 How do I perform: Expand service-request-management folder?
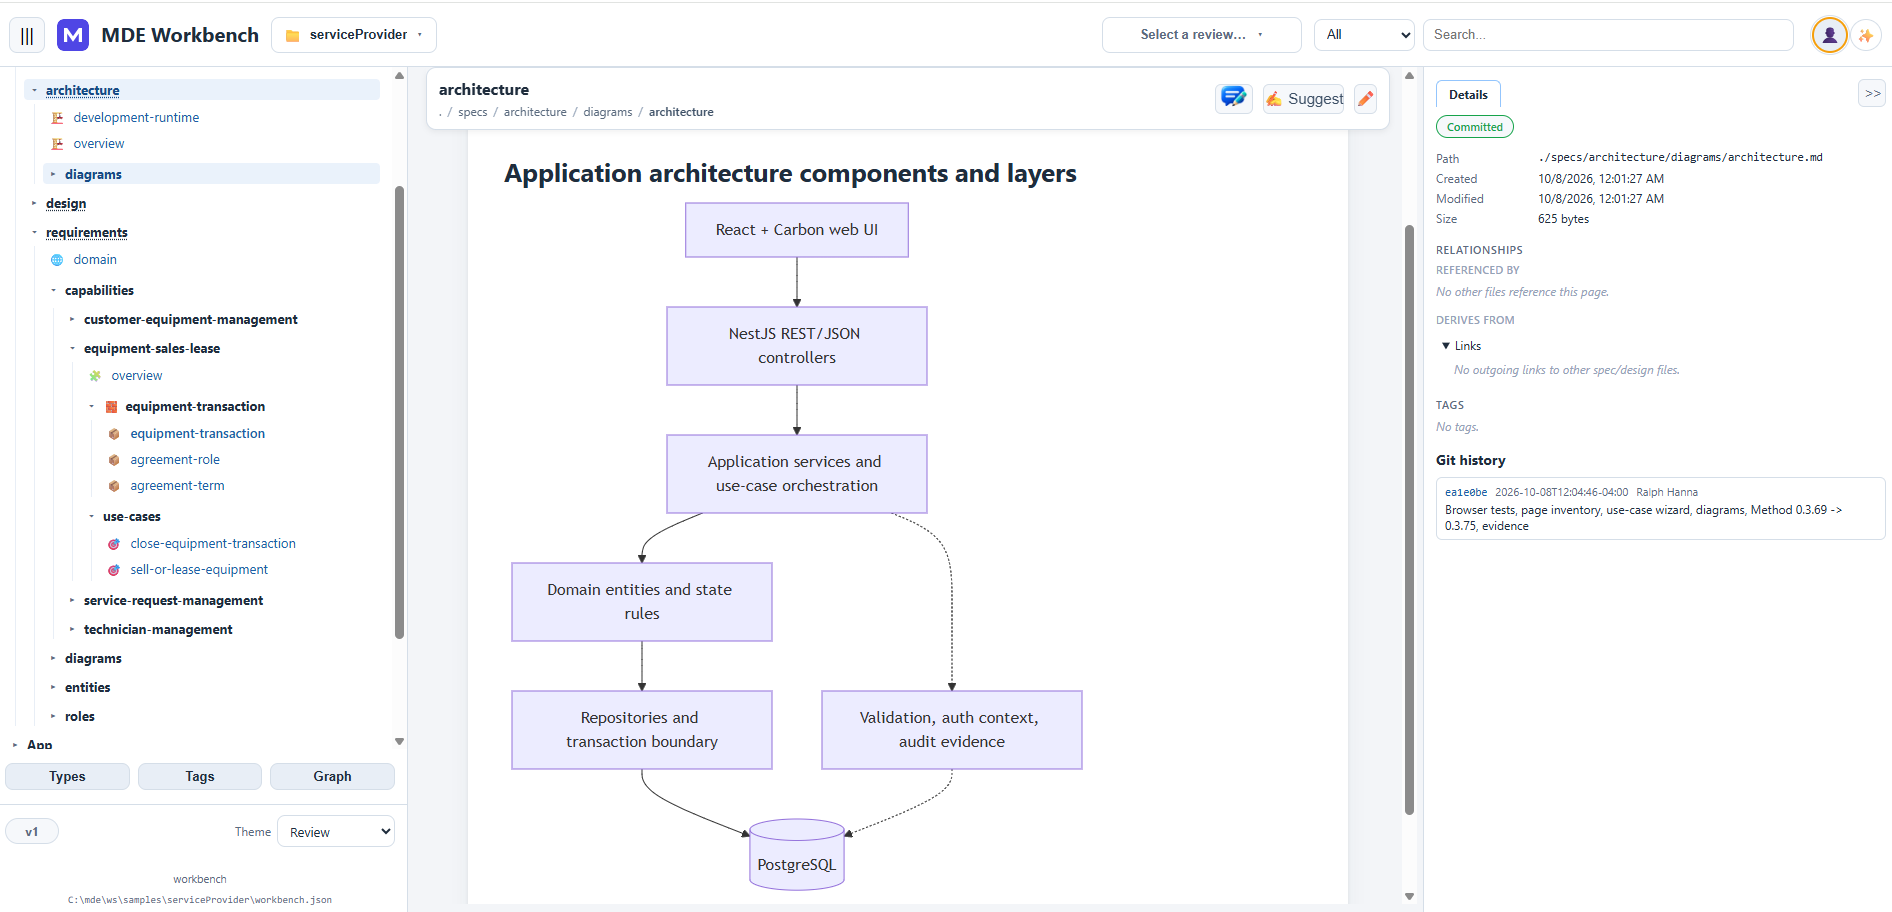coord(72,600)
